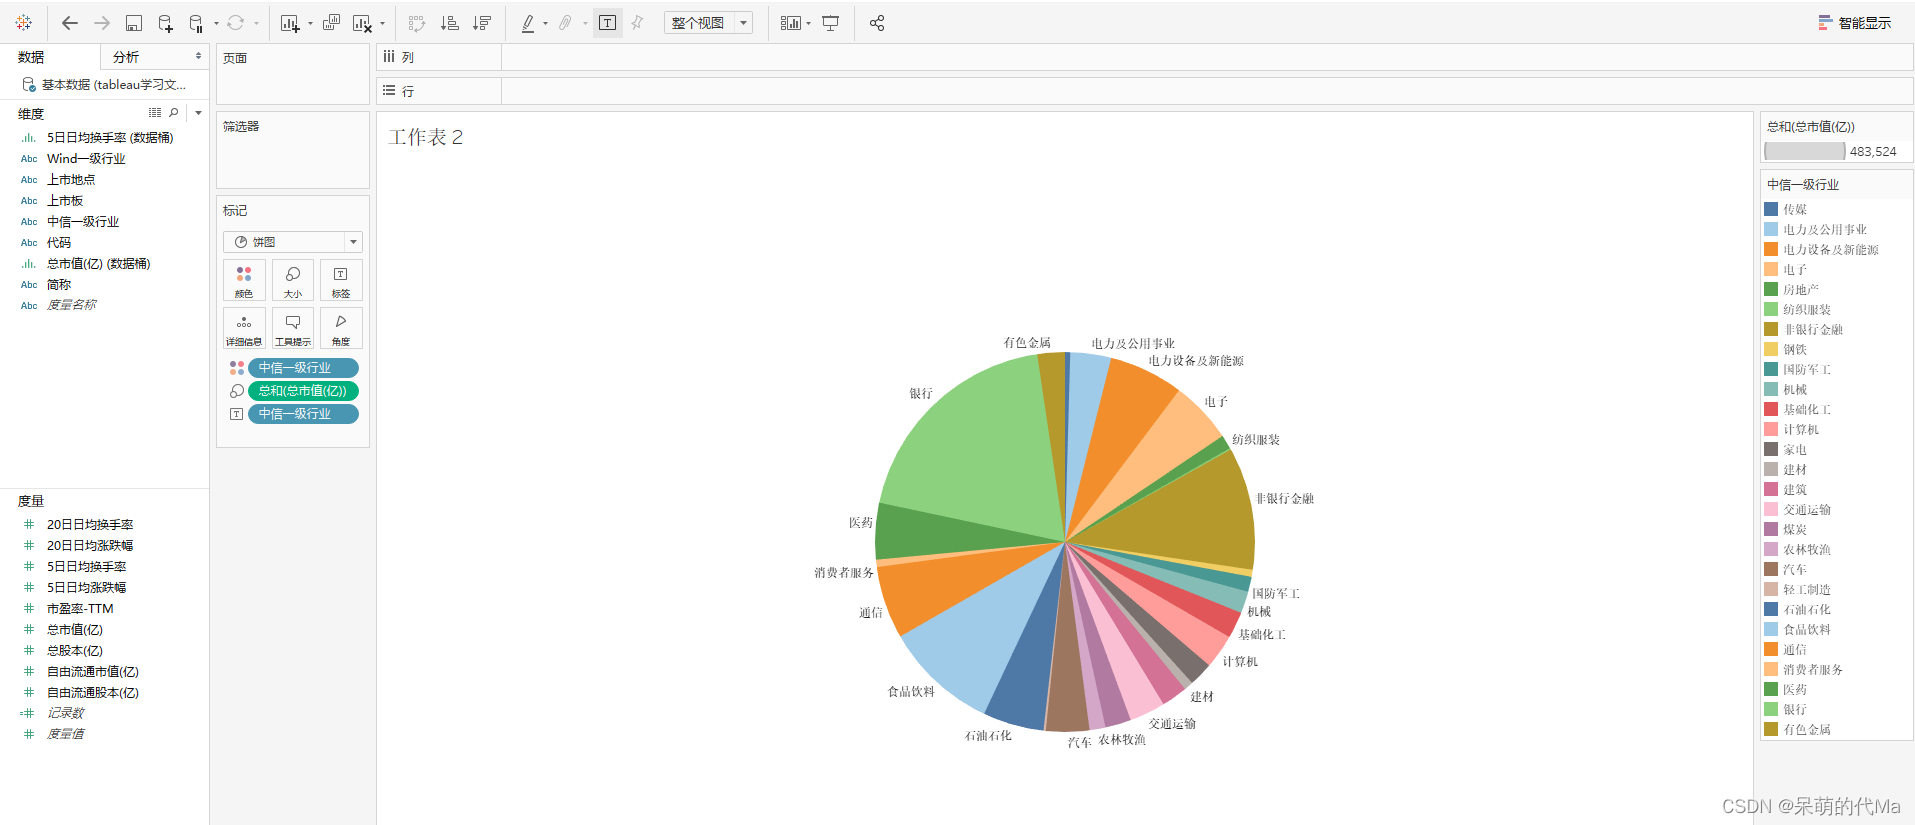Click the 详细信息 detail mark button
Screen dimensions: 1915x825
coord(244,328)
